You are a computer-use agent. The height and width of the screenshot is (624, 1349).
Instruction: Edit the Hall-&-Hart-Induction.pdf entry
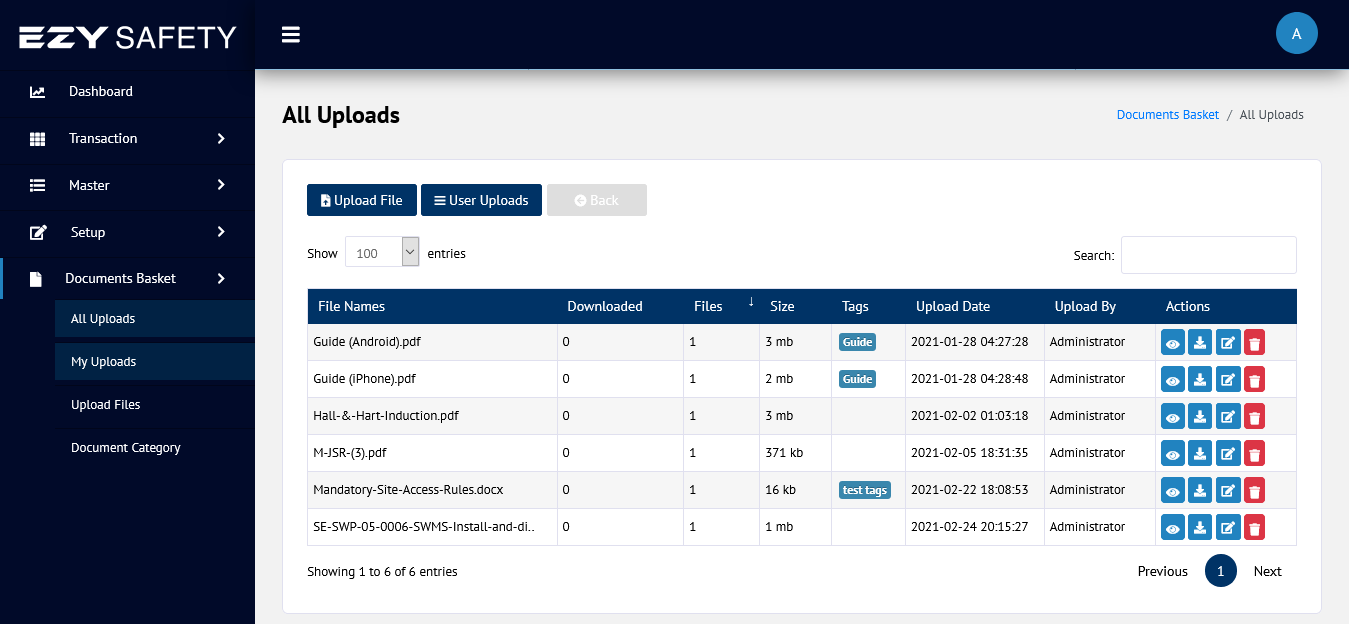tap(1227, 417)
